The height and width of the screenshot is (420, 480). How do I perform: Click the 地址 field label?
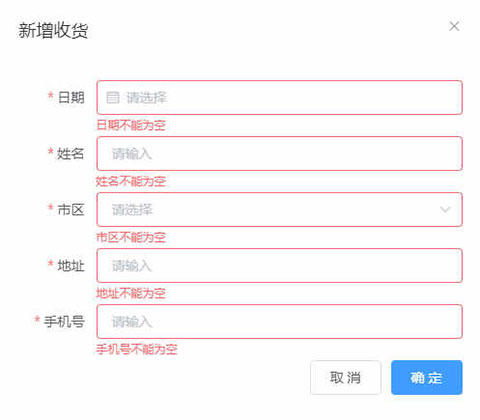coord(71,266)
